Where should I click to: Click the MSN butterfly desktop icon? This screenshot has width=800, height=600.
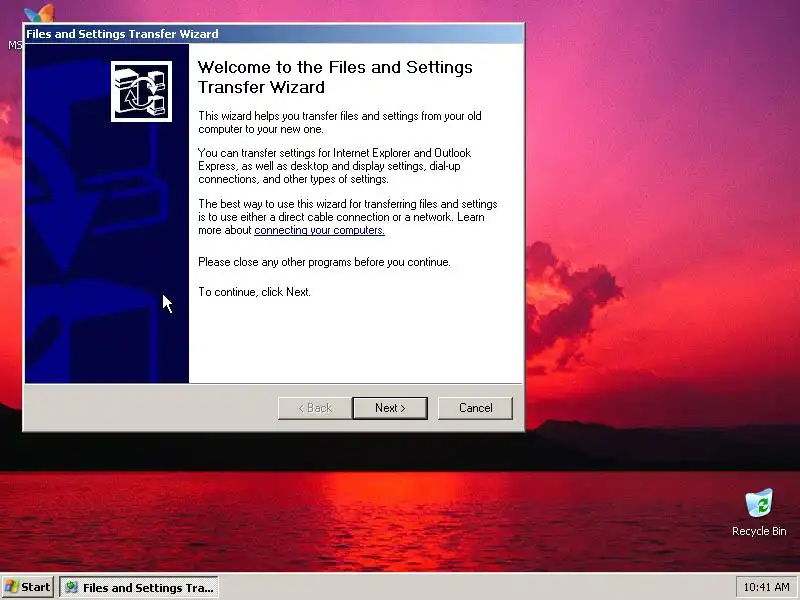(x=38, y=13)
